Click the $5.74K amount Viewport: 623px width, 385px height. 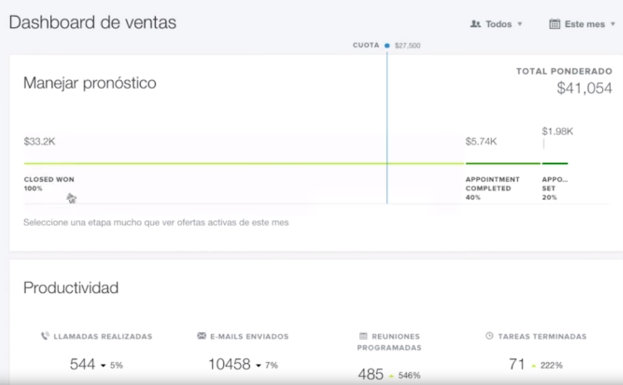point(481,141)
